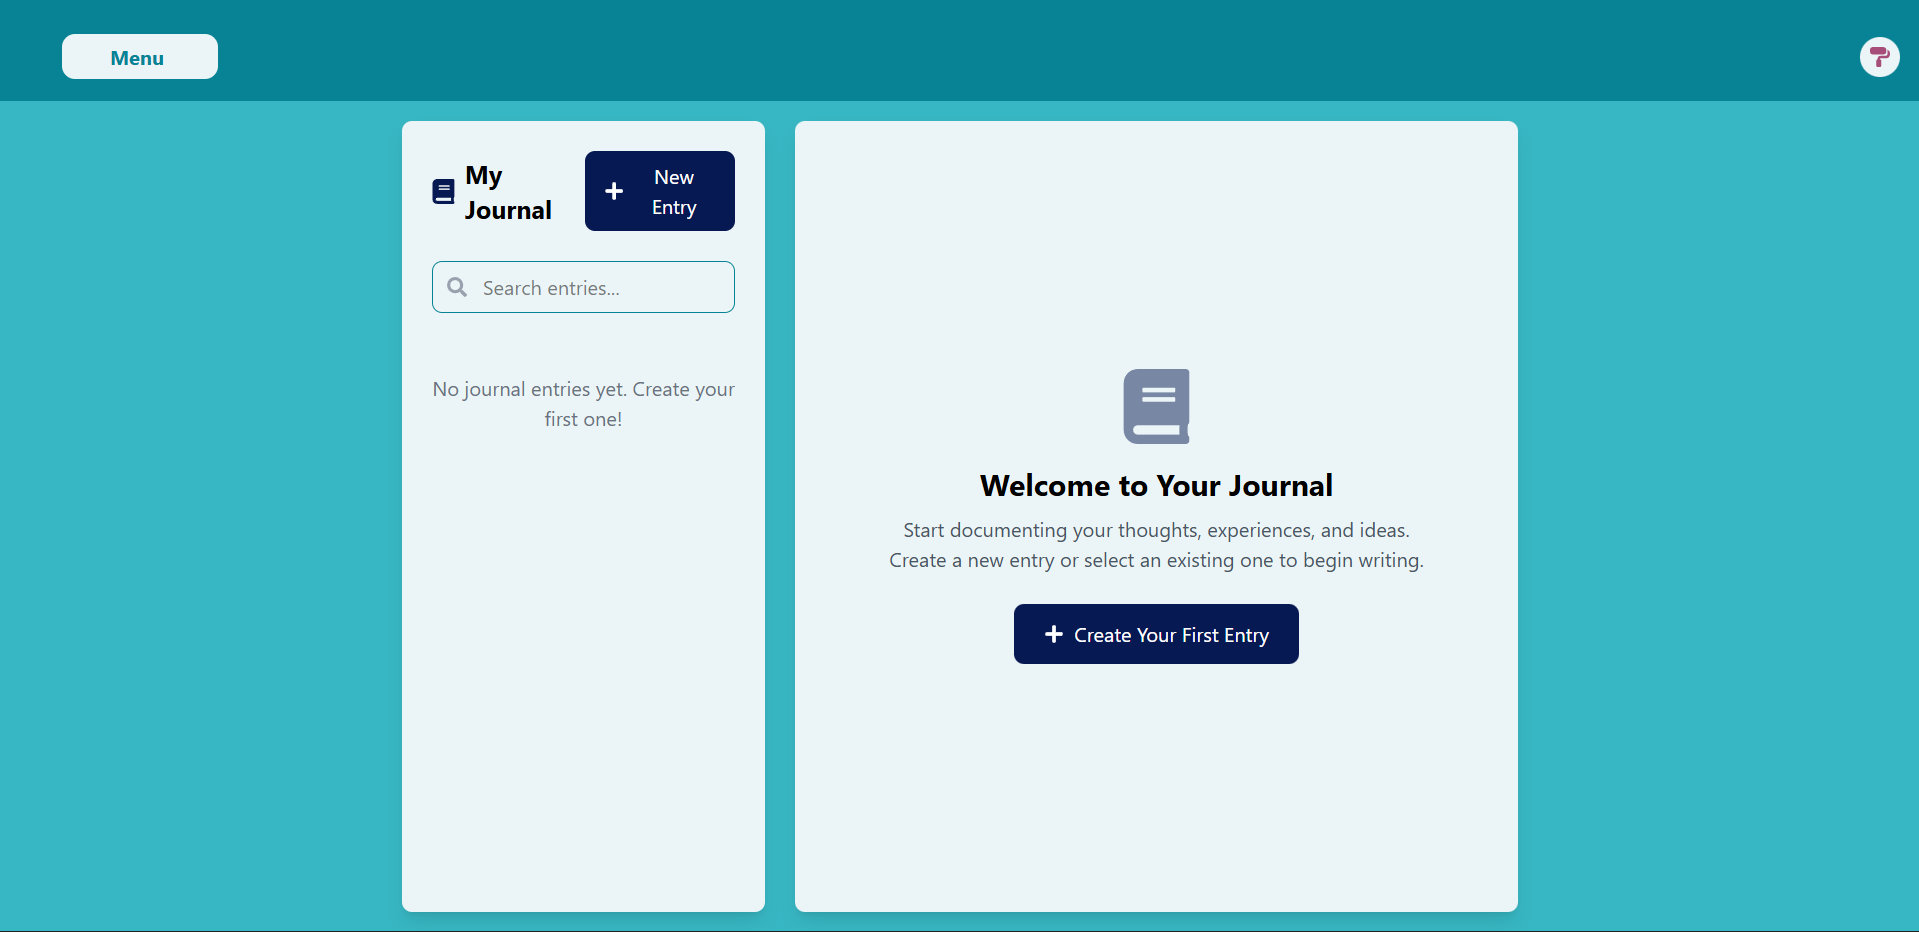Click the large journal icon in welcome panel
This screenshot has height=932, width=1919.
point(1155,406)
